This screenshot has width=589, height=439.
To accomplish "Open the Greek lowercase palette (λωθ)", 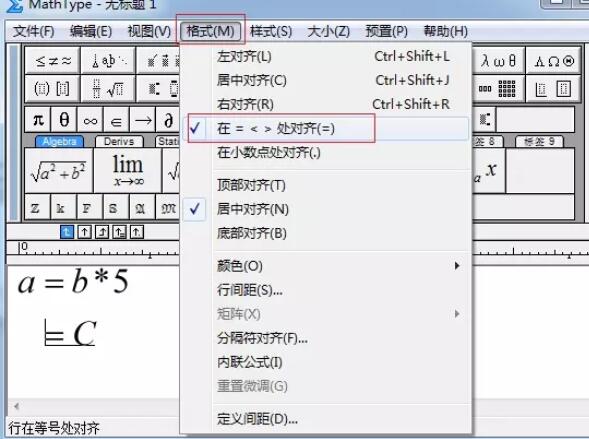I will tap(498, 60).
